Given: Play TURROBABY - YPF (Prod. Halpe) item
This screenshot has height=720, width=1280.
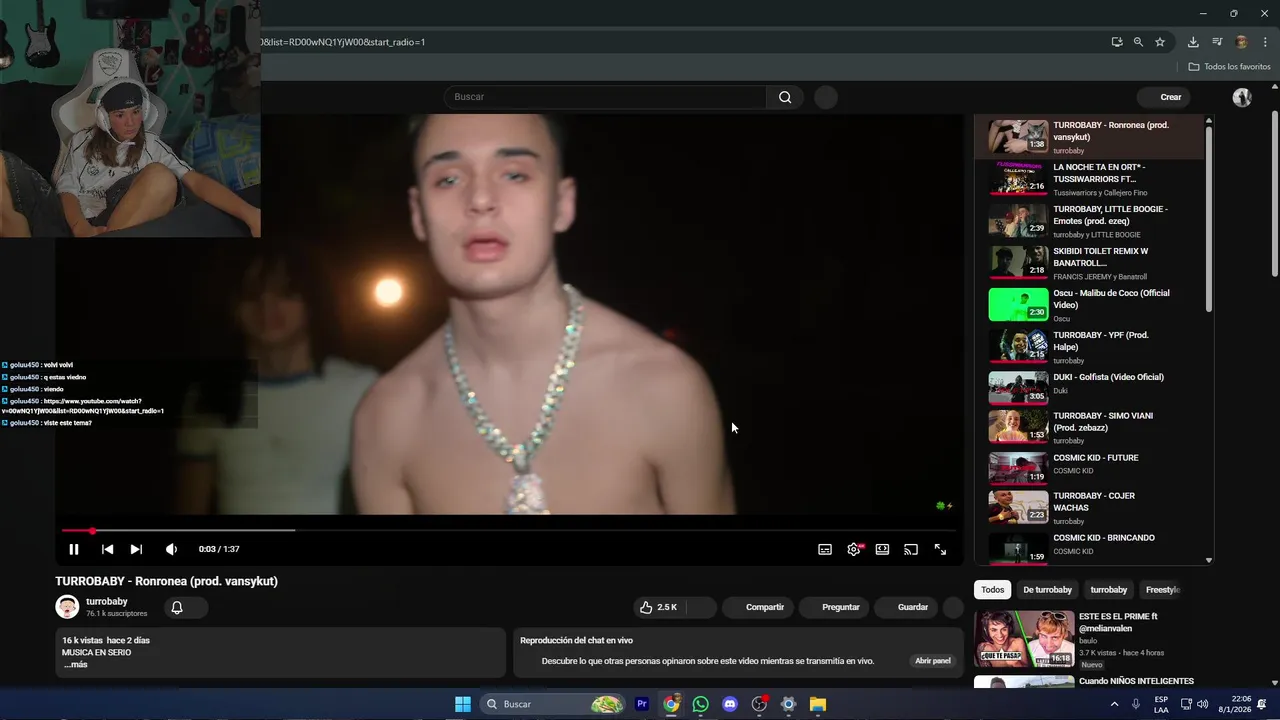Looking at the screenshot, I should (1089, 347).
